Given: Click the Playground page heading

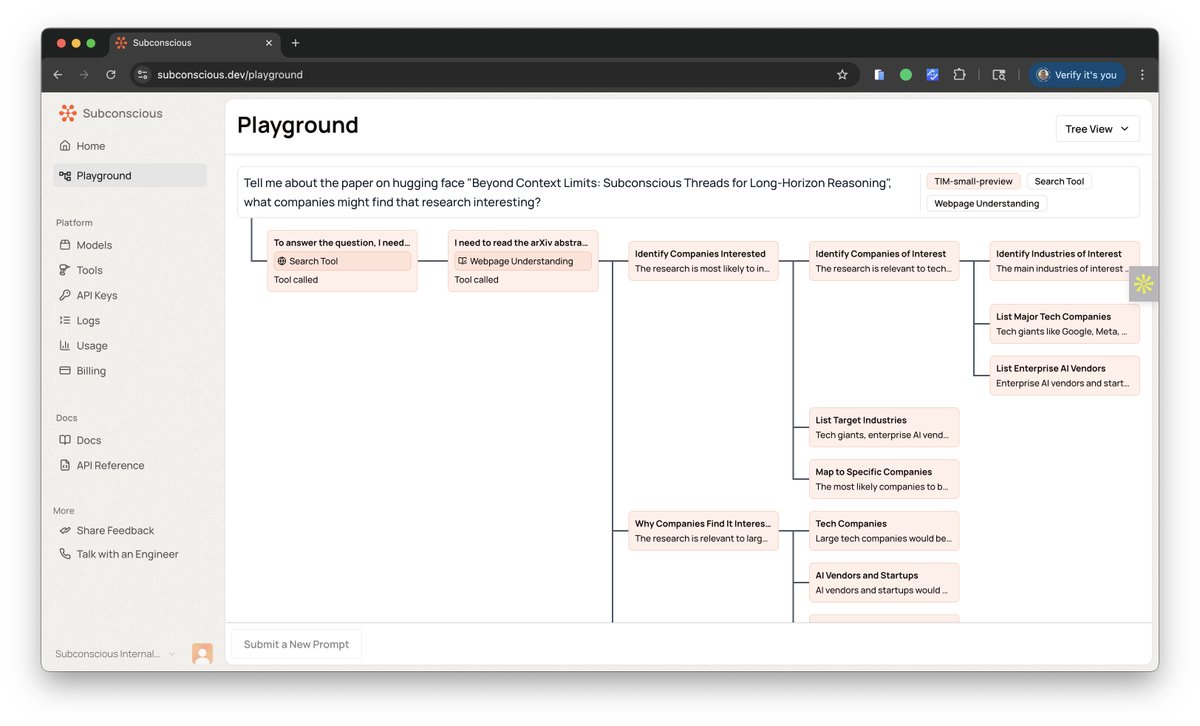Looking at the screenshot, I should tap(297, 125).
